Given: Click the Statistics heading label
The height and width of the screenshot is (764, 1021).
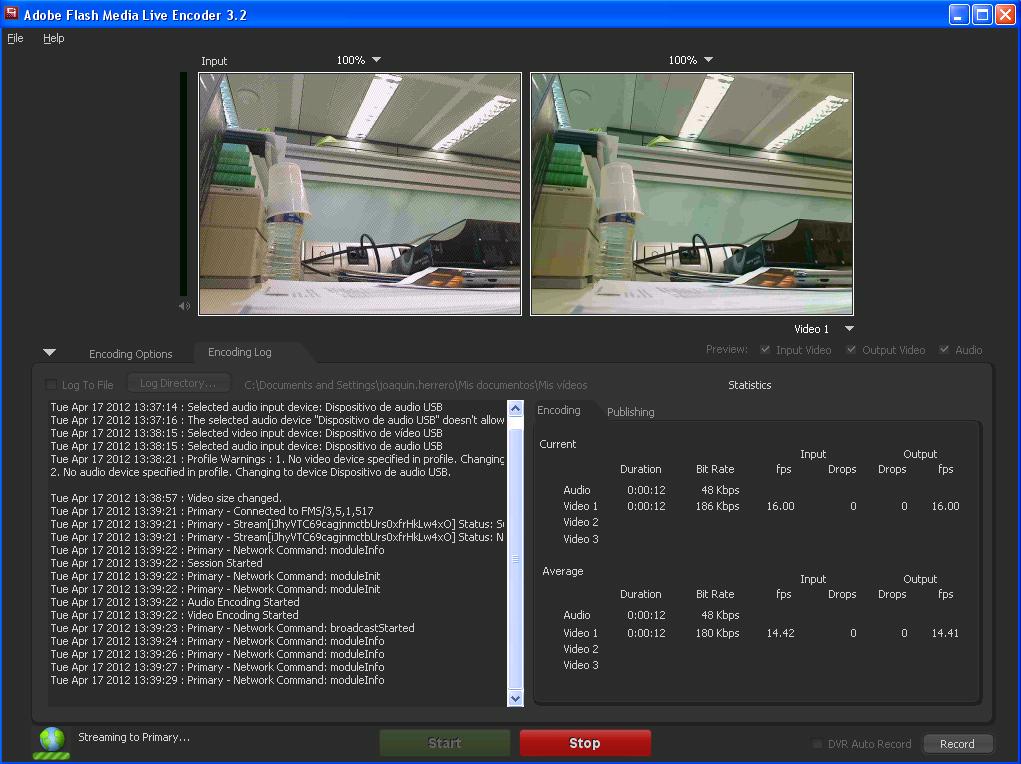Looking at the screenshot, I should pos(749,385).
